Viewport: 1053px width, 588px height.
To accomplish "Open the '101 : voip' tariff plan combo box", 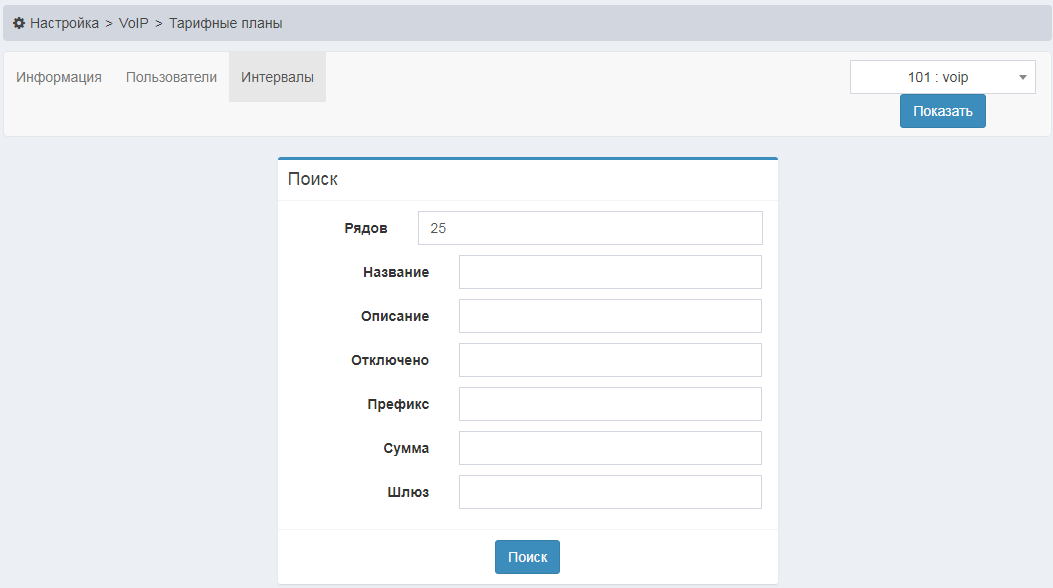I will coord(937,77).
